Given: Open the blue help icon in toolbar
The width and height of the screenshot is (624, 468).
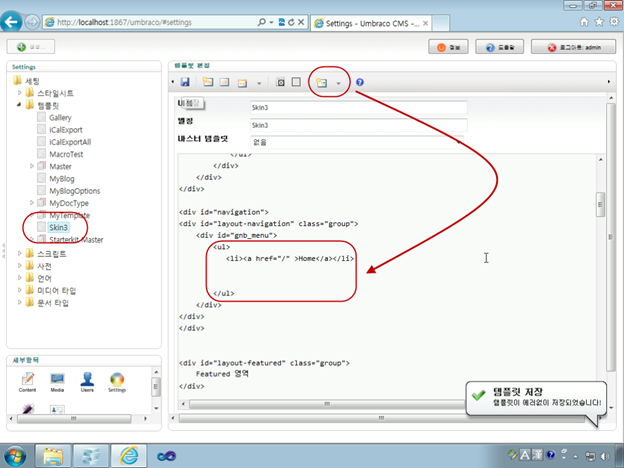Looking at the screenshot, I should 360,82.
